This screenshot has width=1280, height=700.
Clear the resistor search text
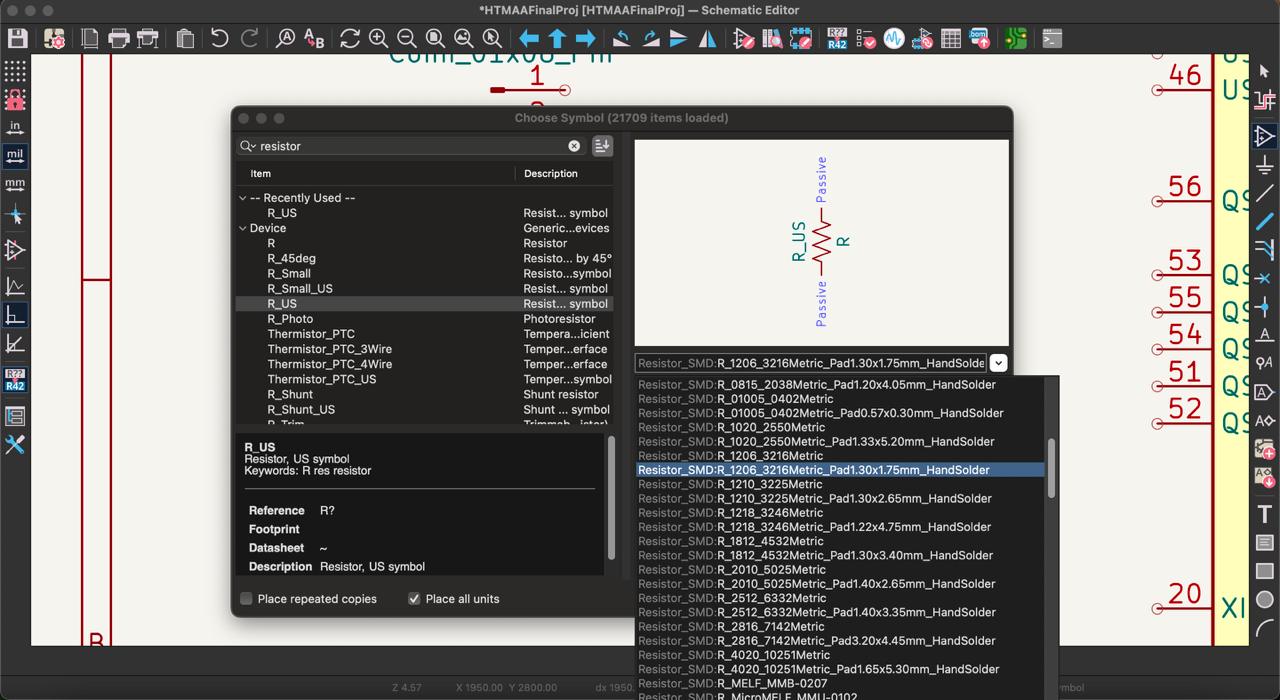[574, 146]
